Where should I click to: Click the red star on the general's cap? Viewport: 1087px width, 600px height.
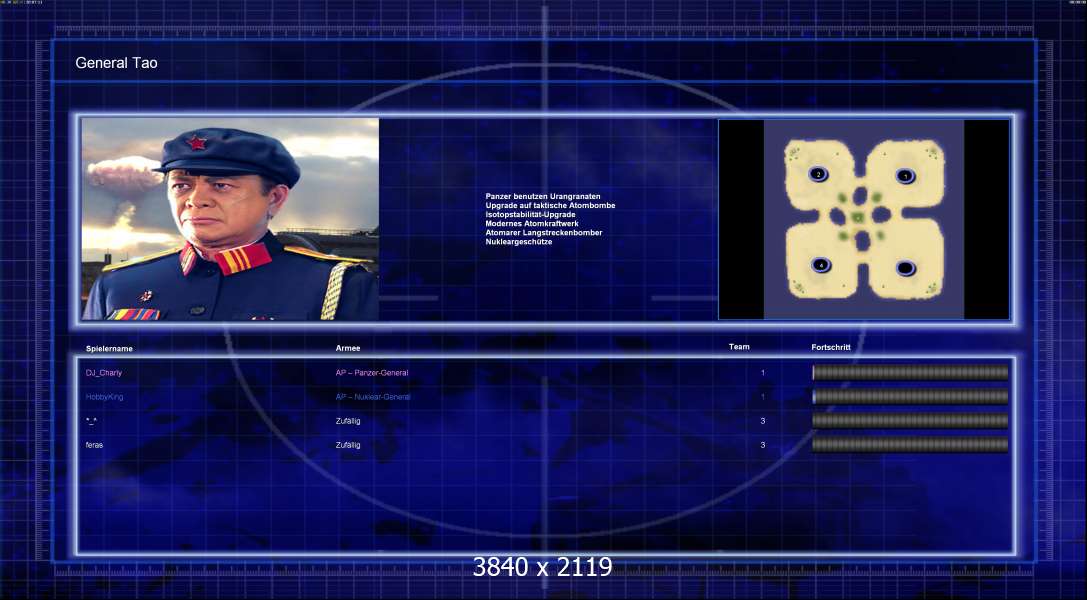coord(196,143)
